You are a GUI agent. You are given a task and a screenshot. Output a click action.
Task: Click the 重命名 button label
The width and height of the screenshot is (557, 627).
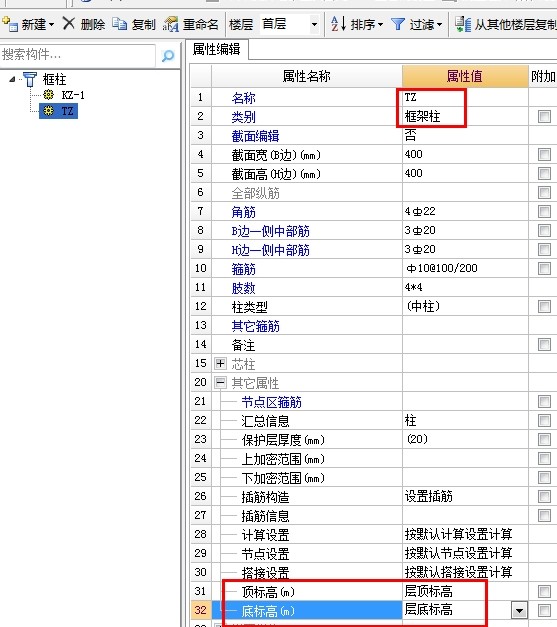tap(201, 24)
